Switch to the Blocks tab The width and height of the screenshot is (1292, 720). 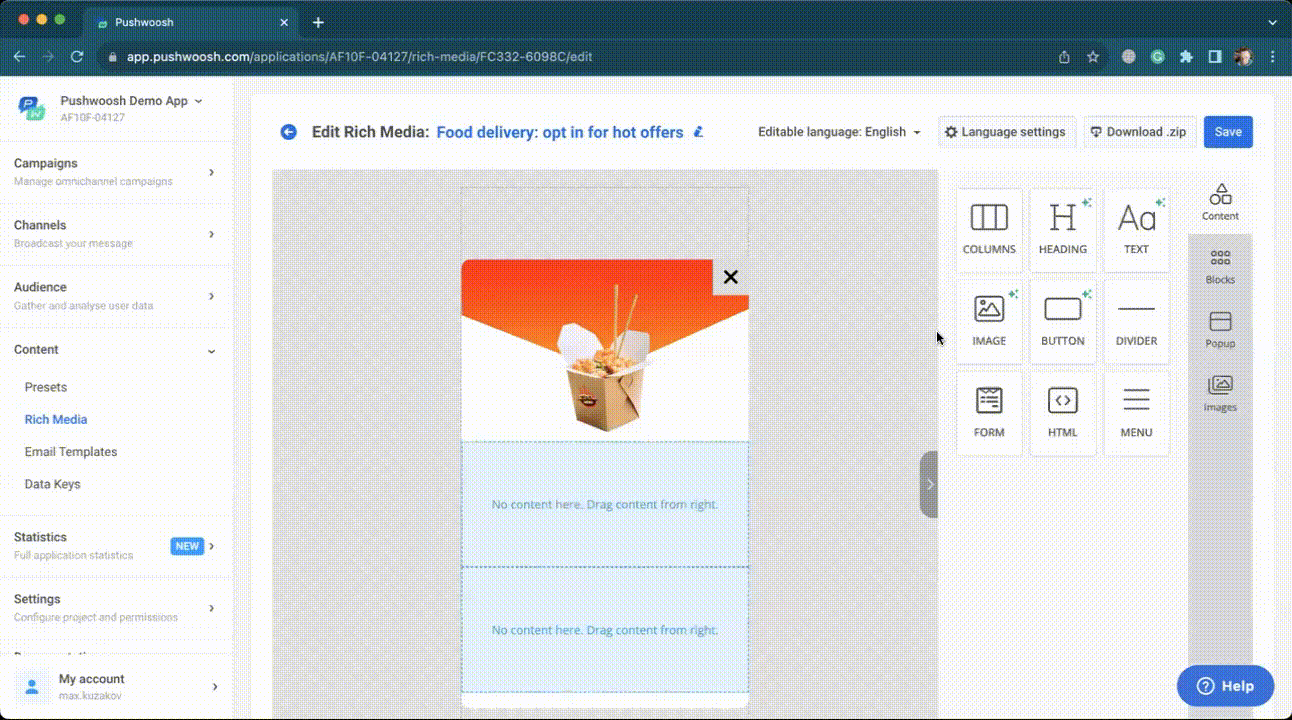click(x=1220, y=267)
